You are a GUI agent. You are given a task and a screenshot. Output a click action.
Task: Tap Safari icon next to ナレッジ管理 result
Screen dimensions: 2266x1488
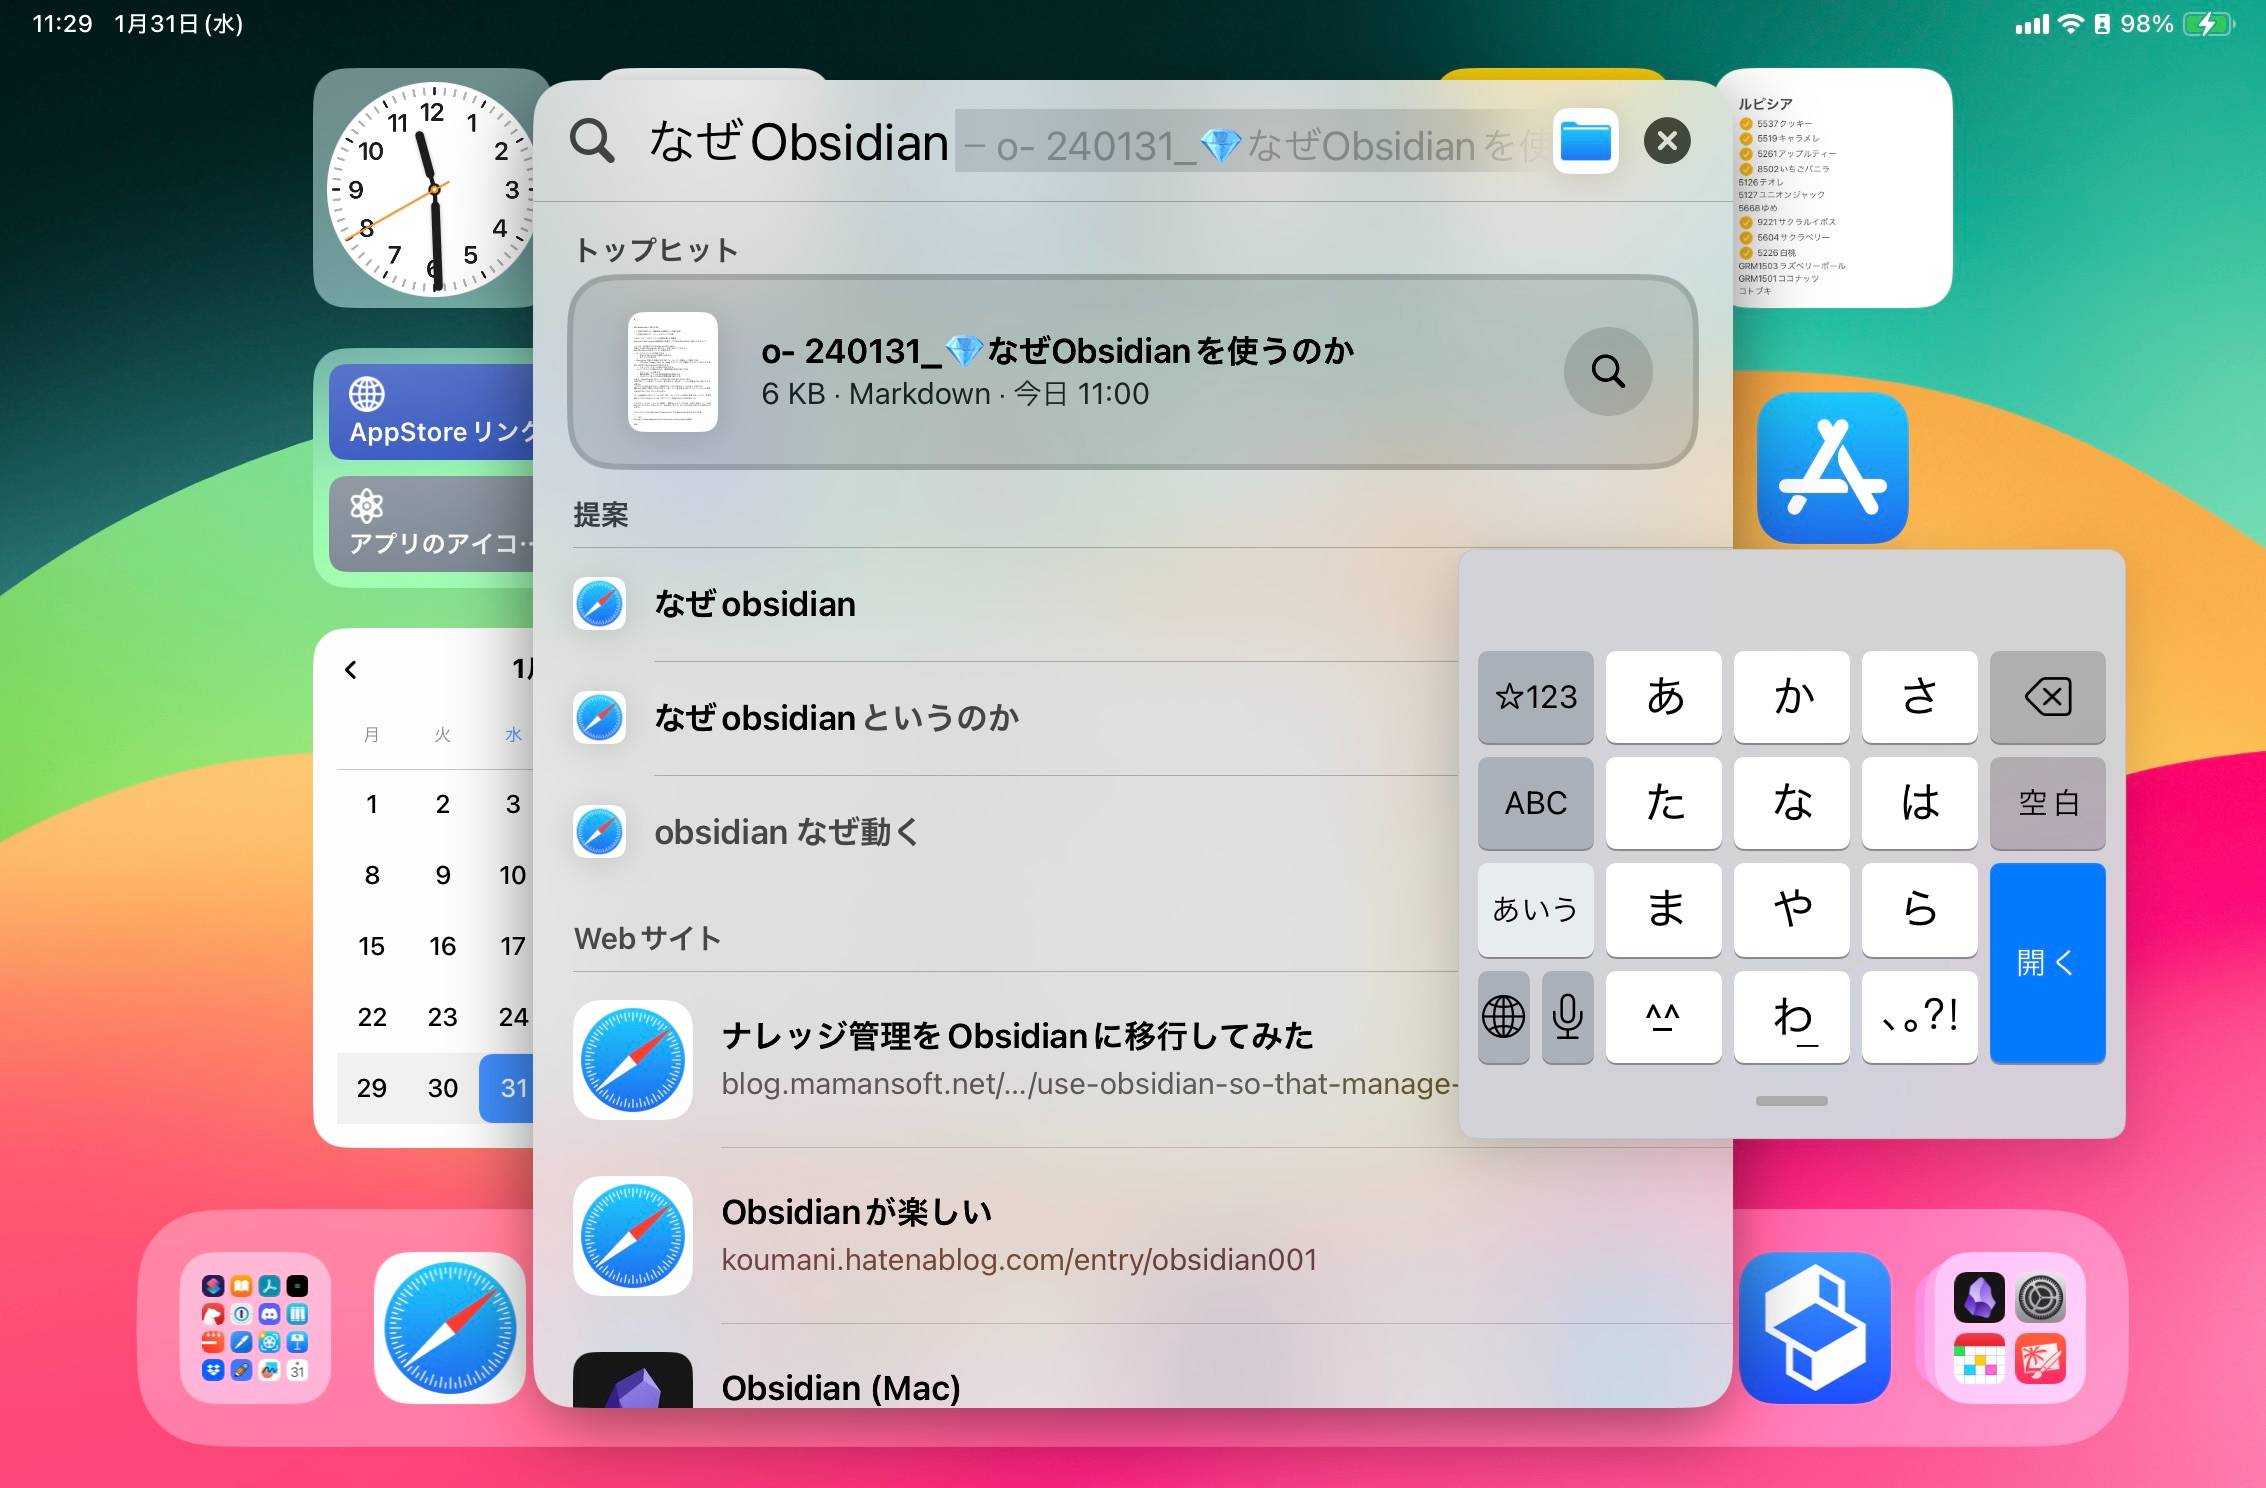click(x=633, y=1060)
